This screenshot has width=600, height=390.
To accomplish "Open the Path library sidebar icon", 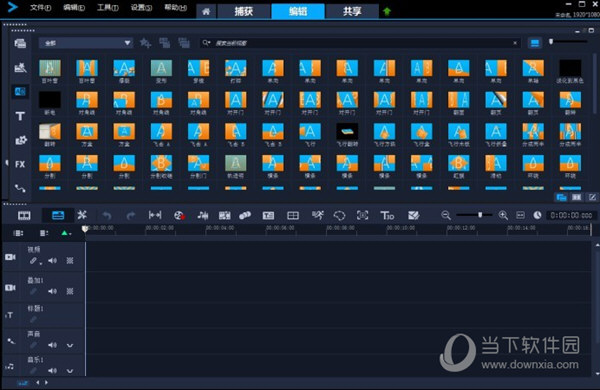I will point(20,188).
